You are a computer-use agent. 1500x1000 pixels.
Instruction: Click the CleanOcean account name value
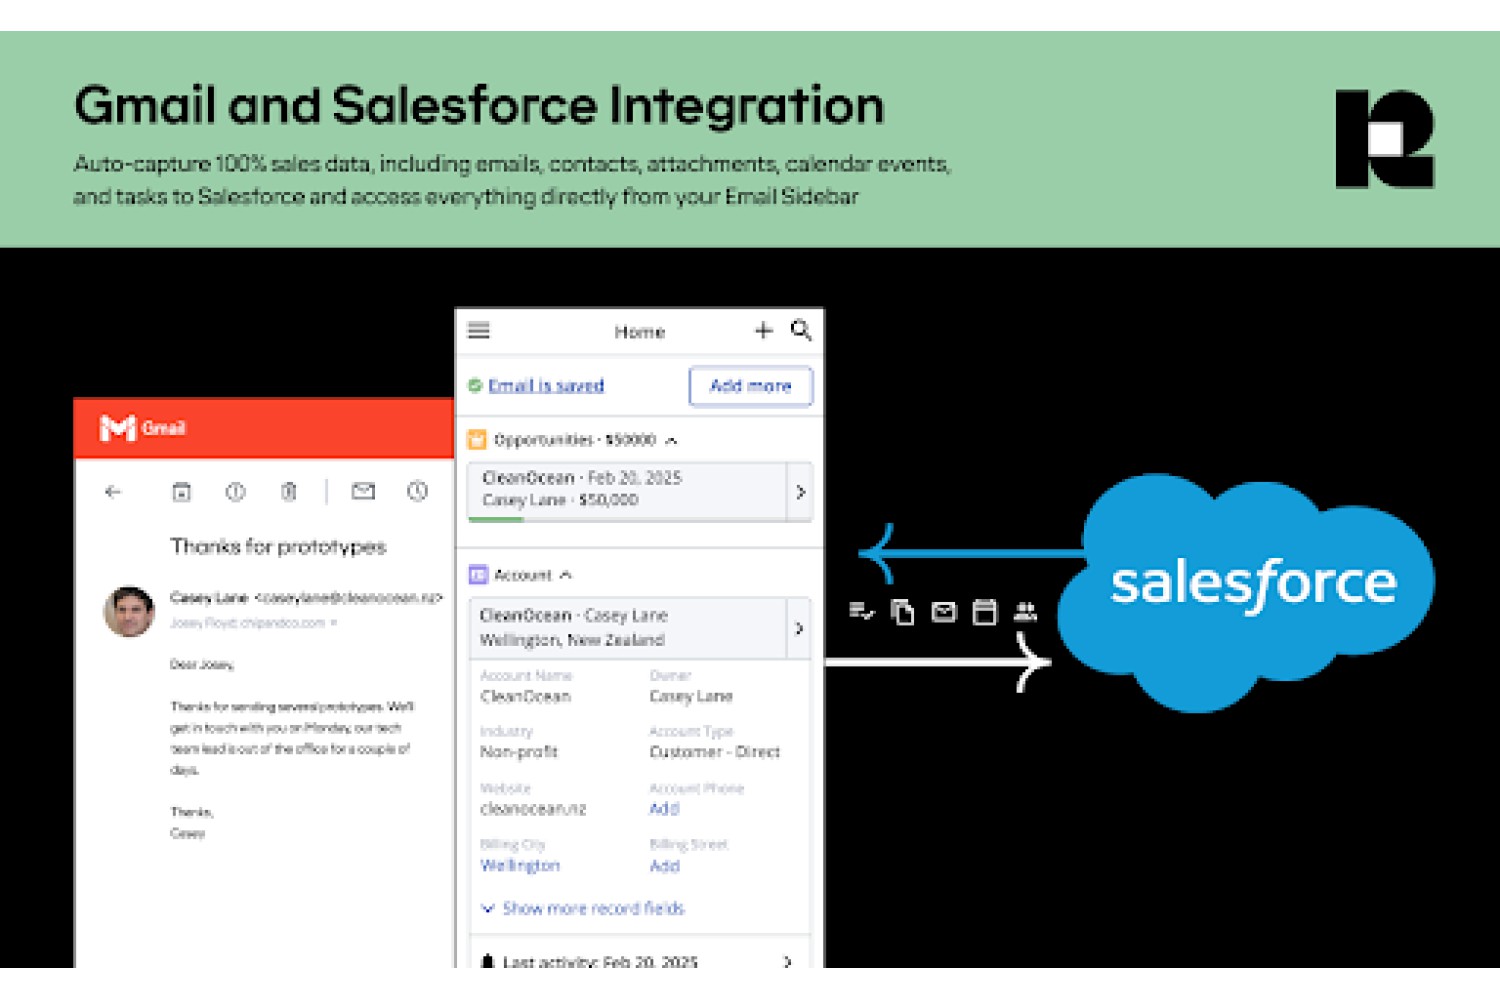tap(525, 696)
